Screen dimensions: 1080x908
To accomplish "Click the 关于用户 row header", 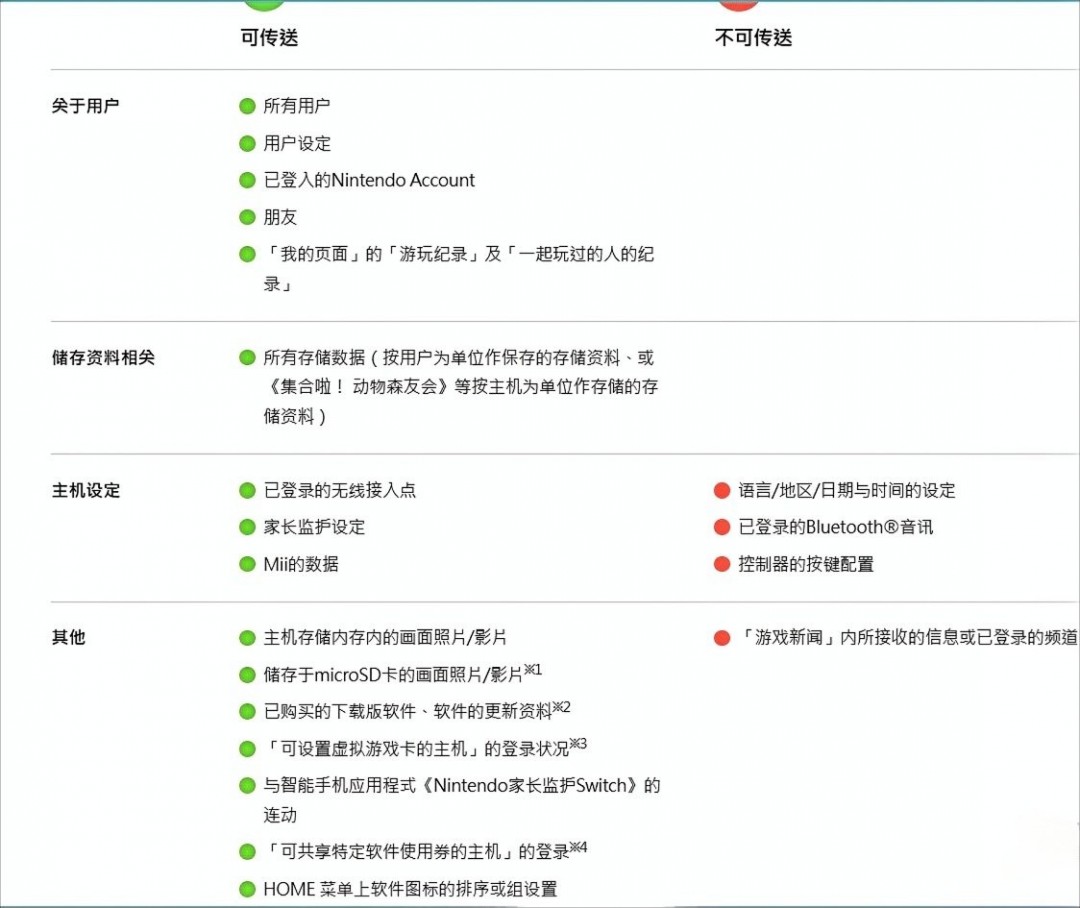I will pos(85,106).
